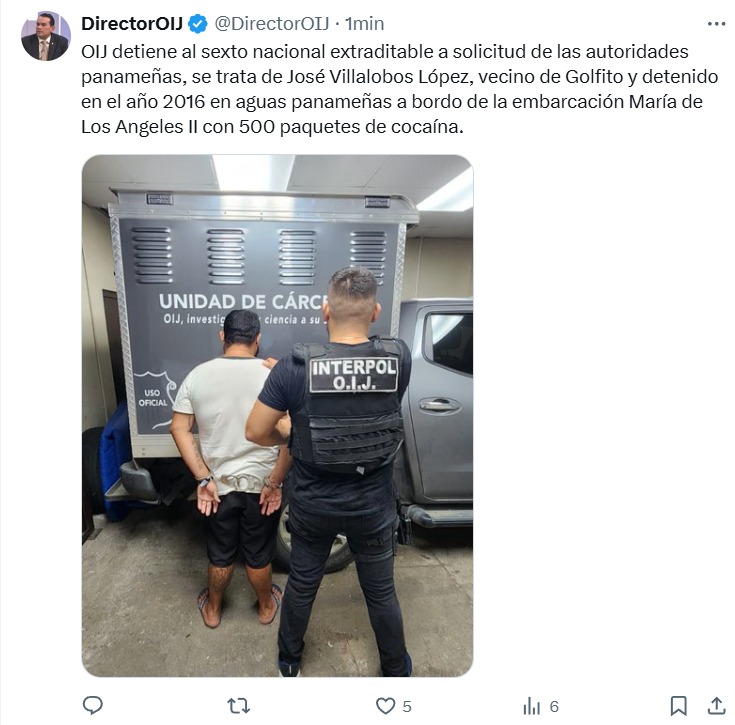The image size is (735, 725).
Task: Click the UNIDAD DE CÁRCE lettering in photo
Action: 242,302
